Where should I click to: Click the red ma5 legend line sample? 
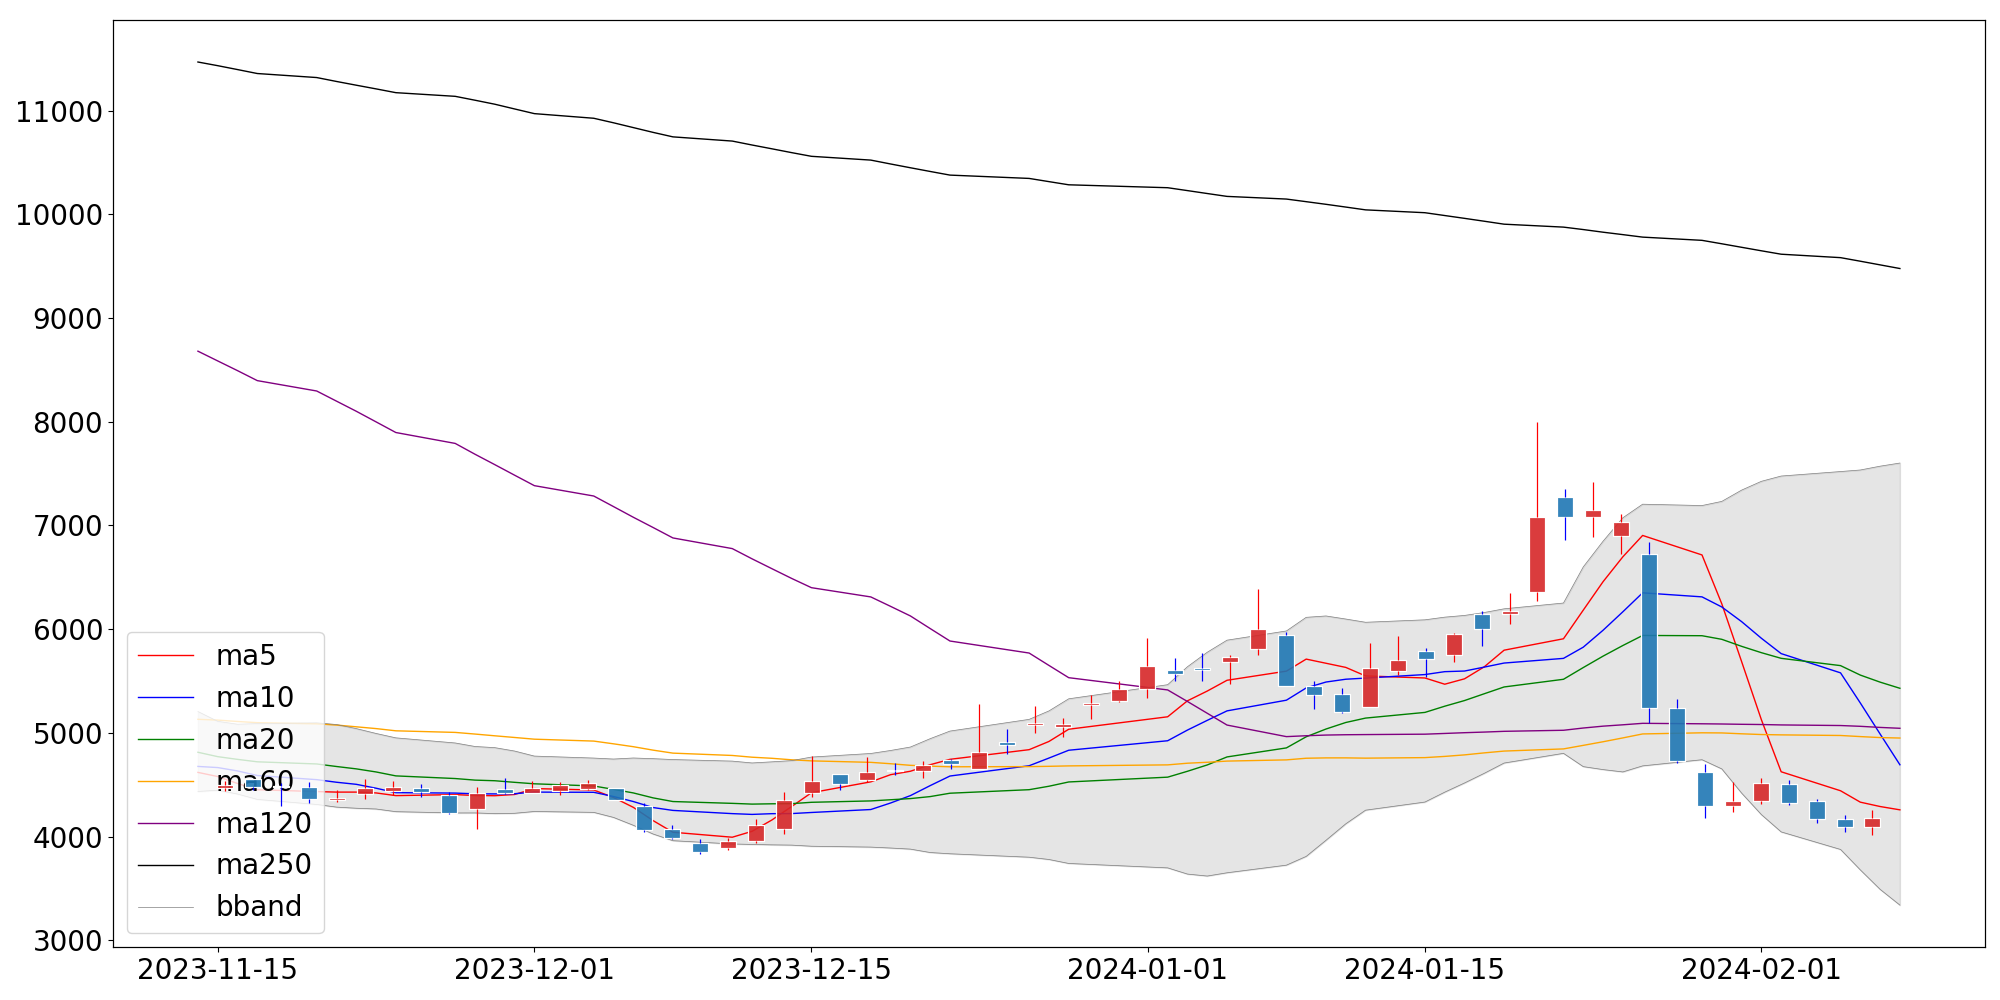166,656
